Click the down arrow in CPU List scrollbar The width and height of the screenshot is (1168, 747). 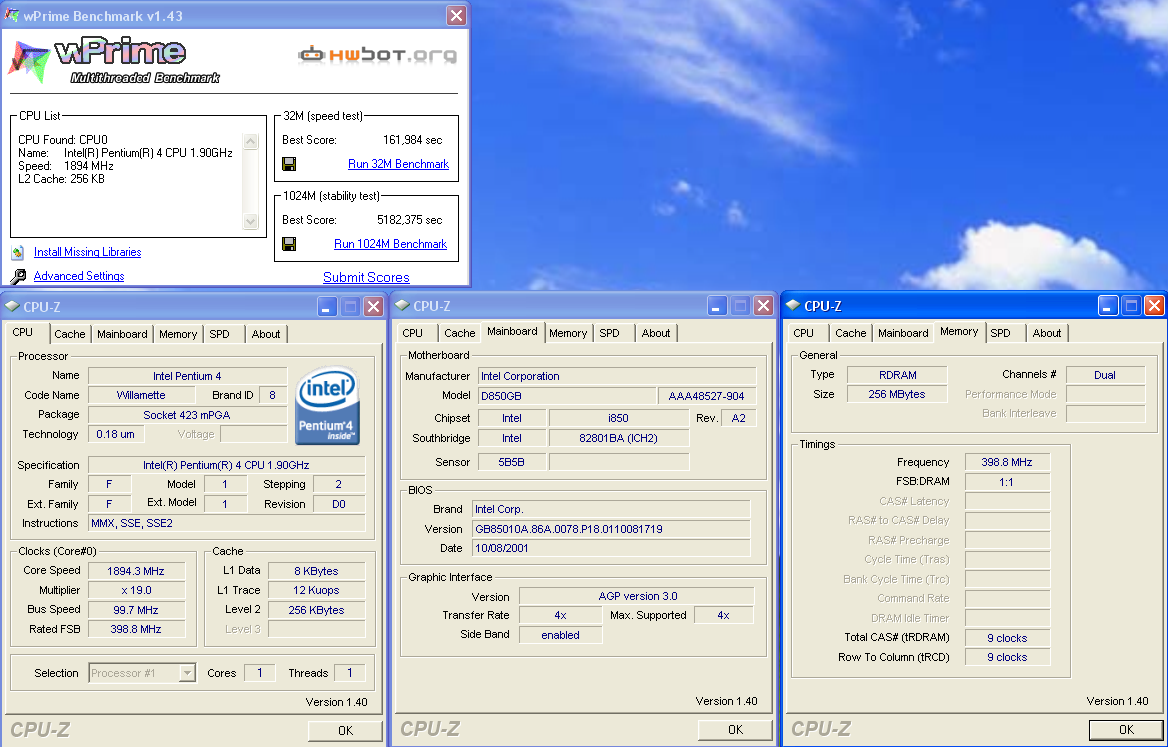(x=250, y=221)
